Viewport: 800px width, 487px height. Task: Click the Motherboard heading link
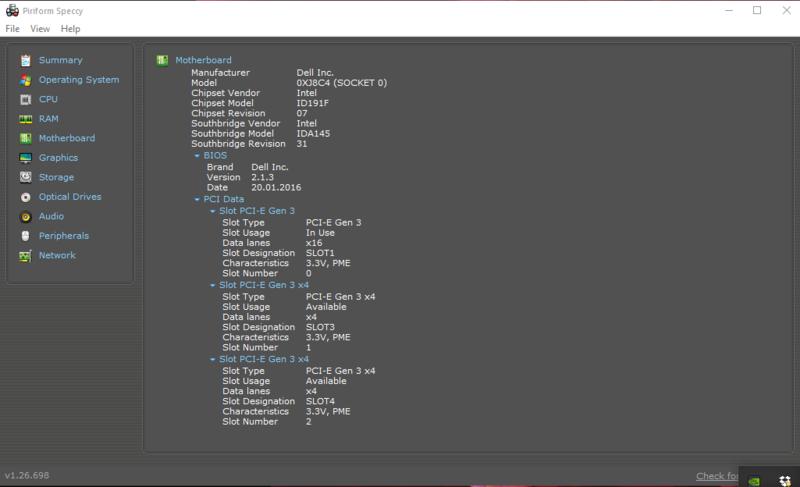click(203, 60)
